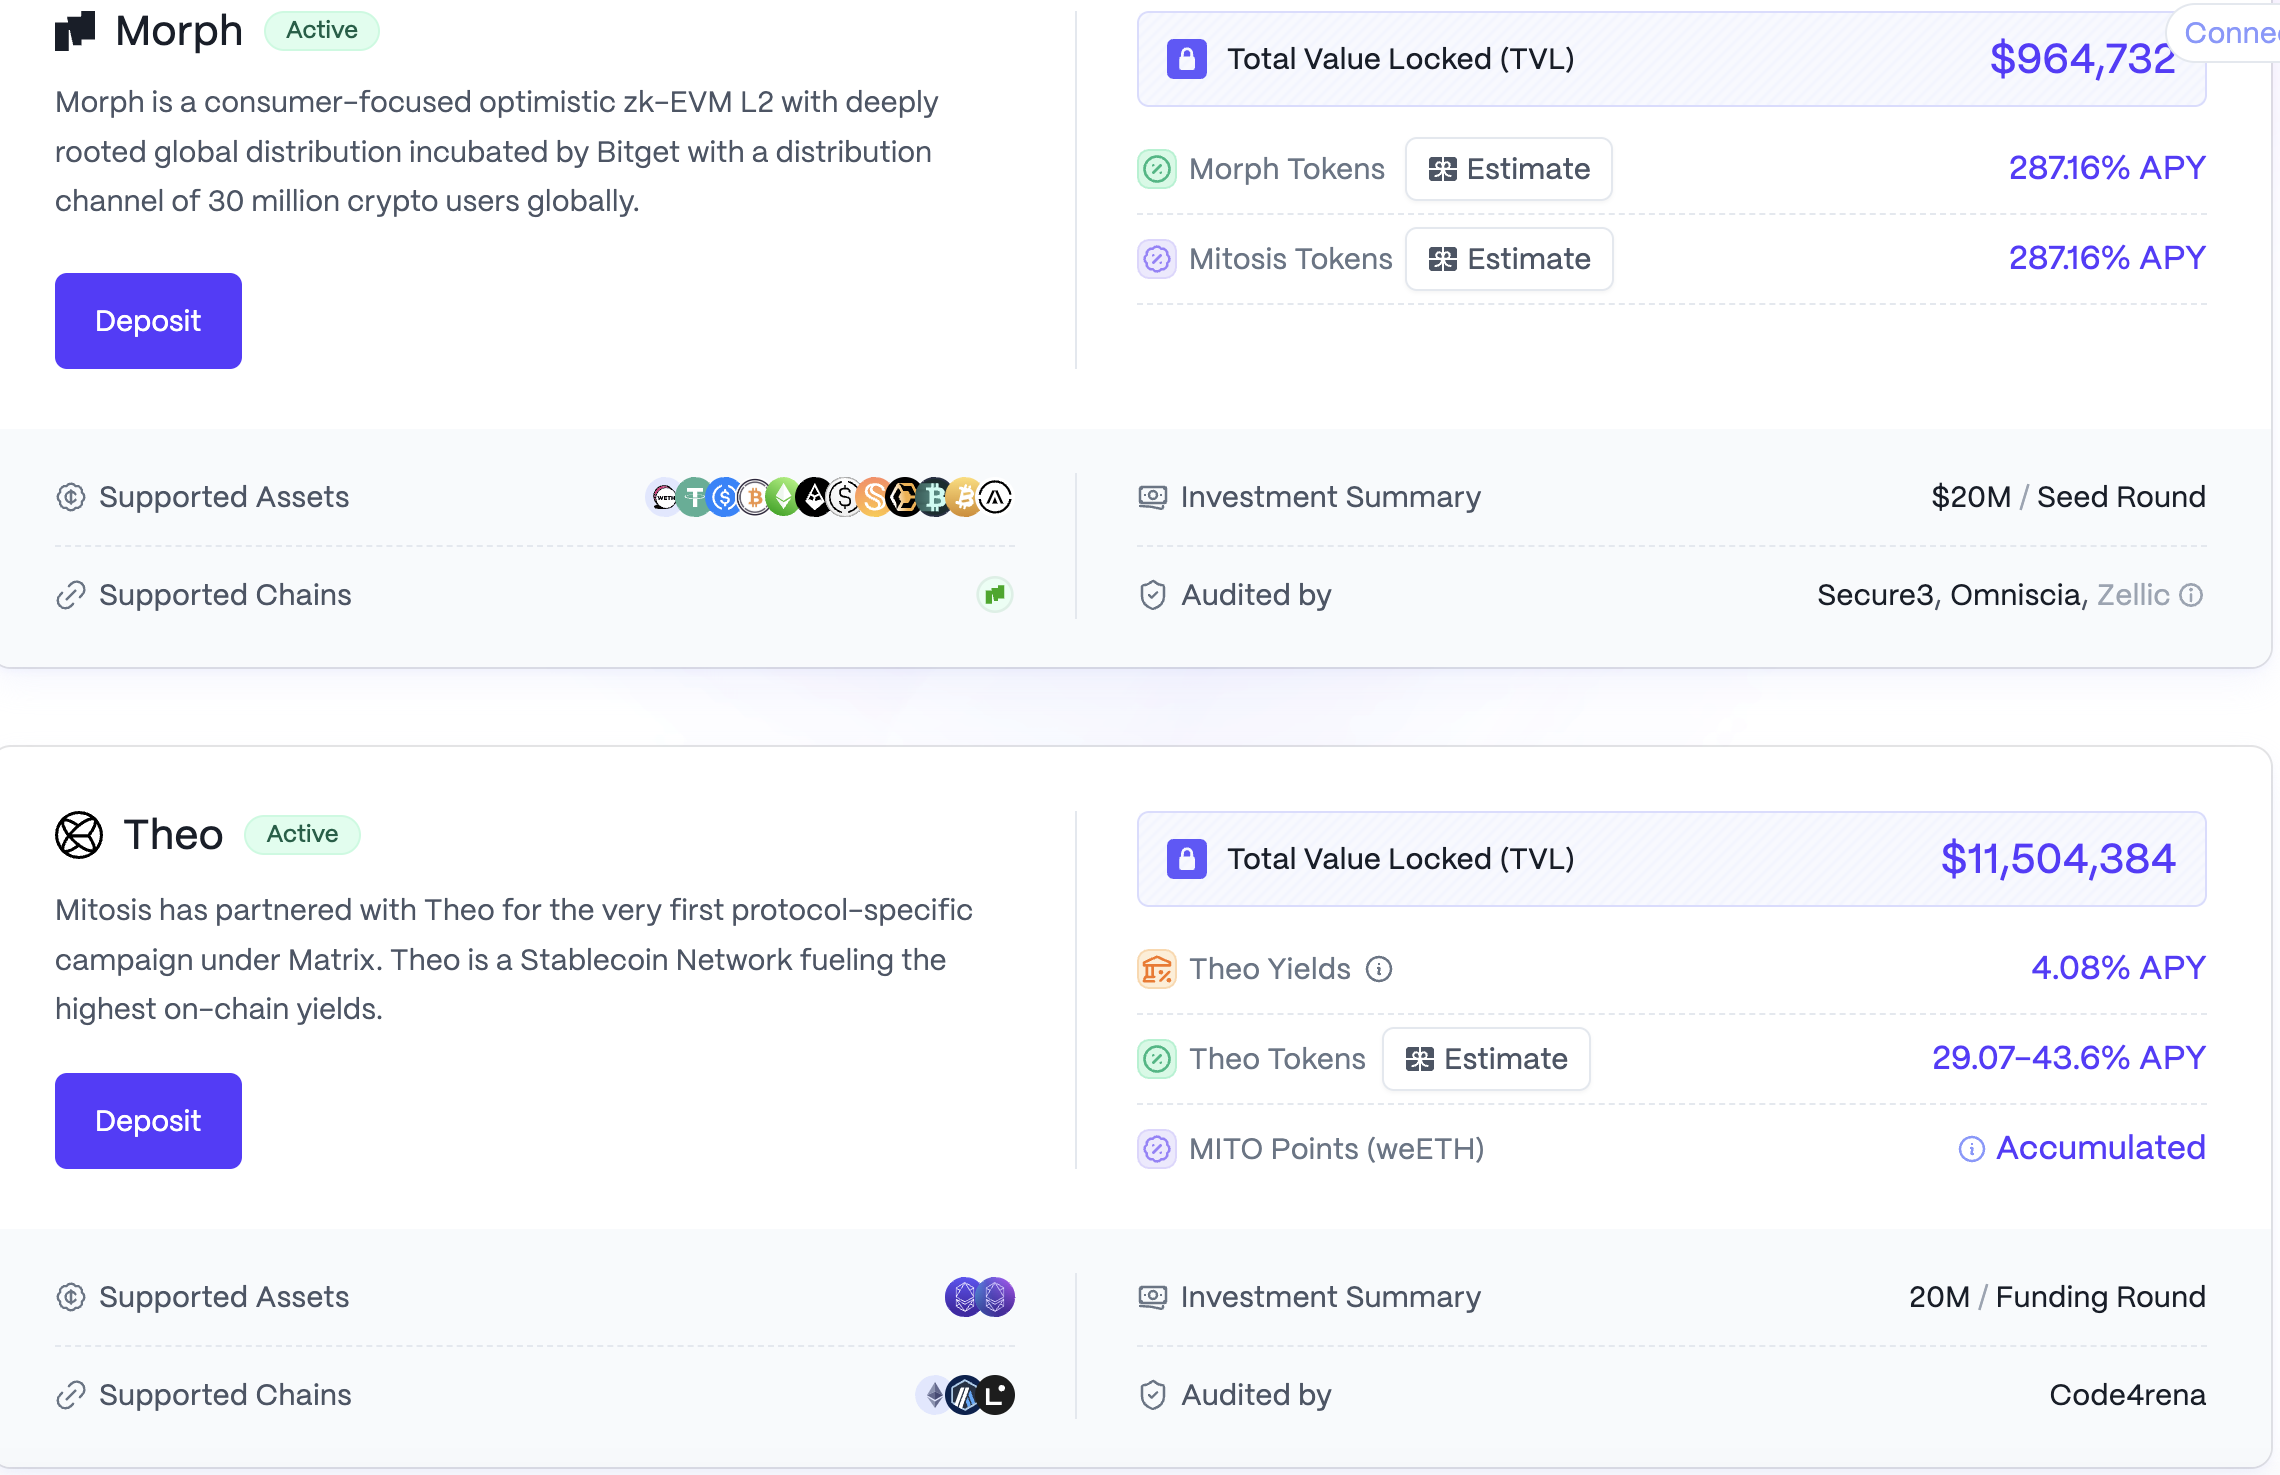Click the Code4rena auditor name
Image resolution: width=2280 pixels, height=1475 pixels.
click(x=2127, y=1395)
